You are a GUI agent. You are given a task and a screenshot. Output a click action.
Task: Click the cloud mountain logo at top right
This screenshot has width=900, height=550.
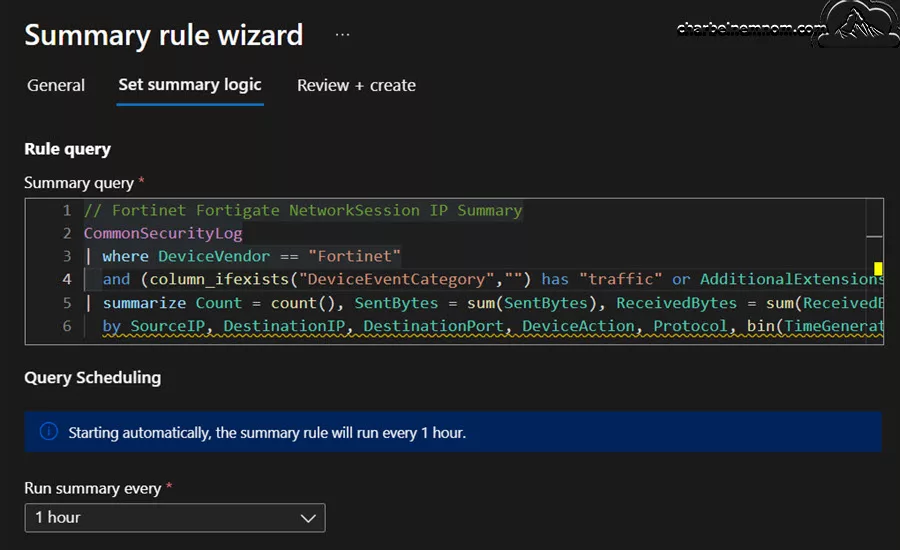[x=859, y=23]
